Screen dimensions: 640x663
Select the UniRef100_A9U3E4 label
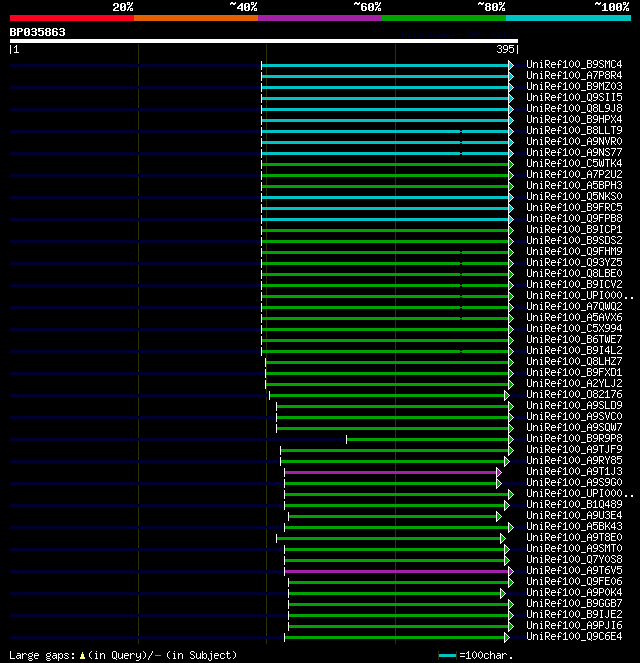coord(574,515)
